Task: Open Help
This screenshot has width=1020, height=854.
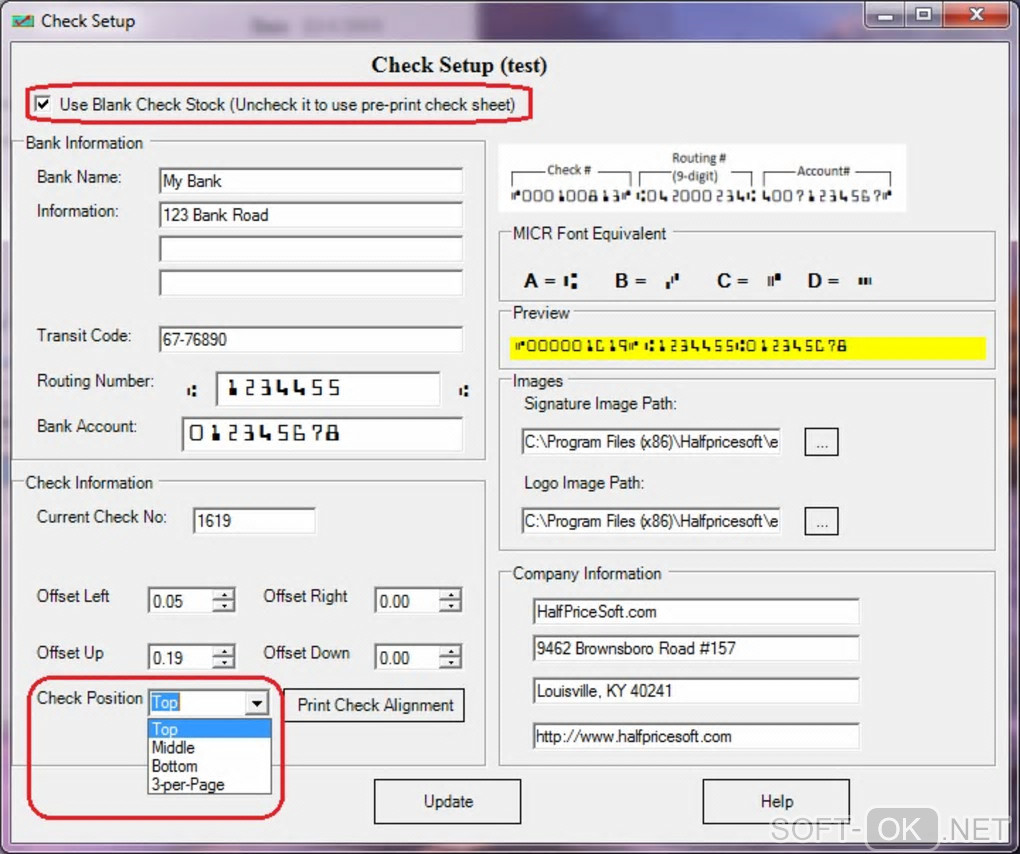Action: pyautogui.click(x=776, y=801)
